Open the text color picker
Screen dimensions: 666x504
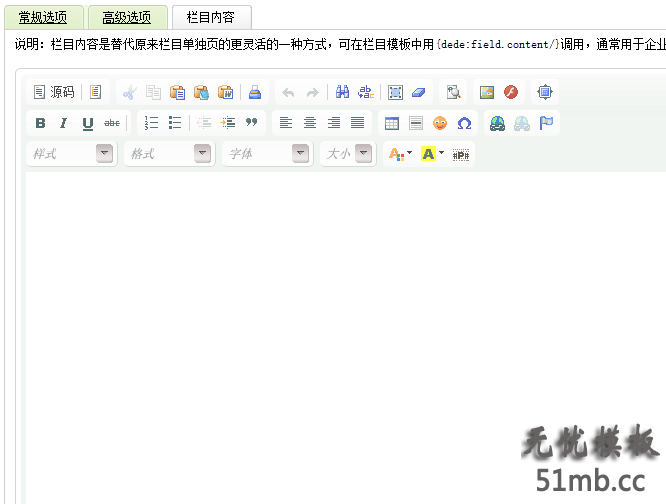pos(400,154)
